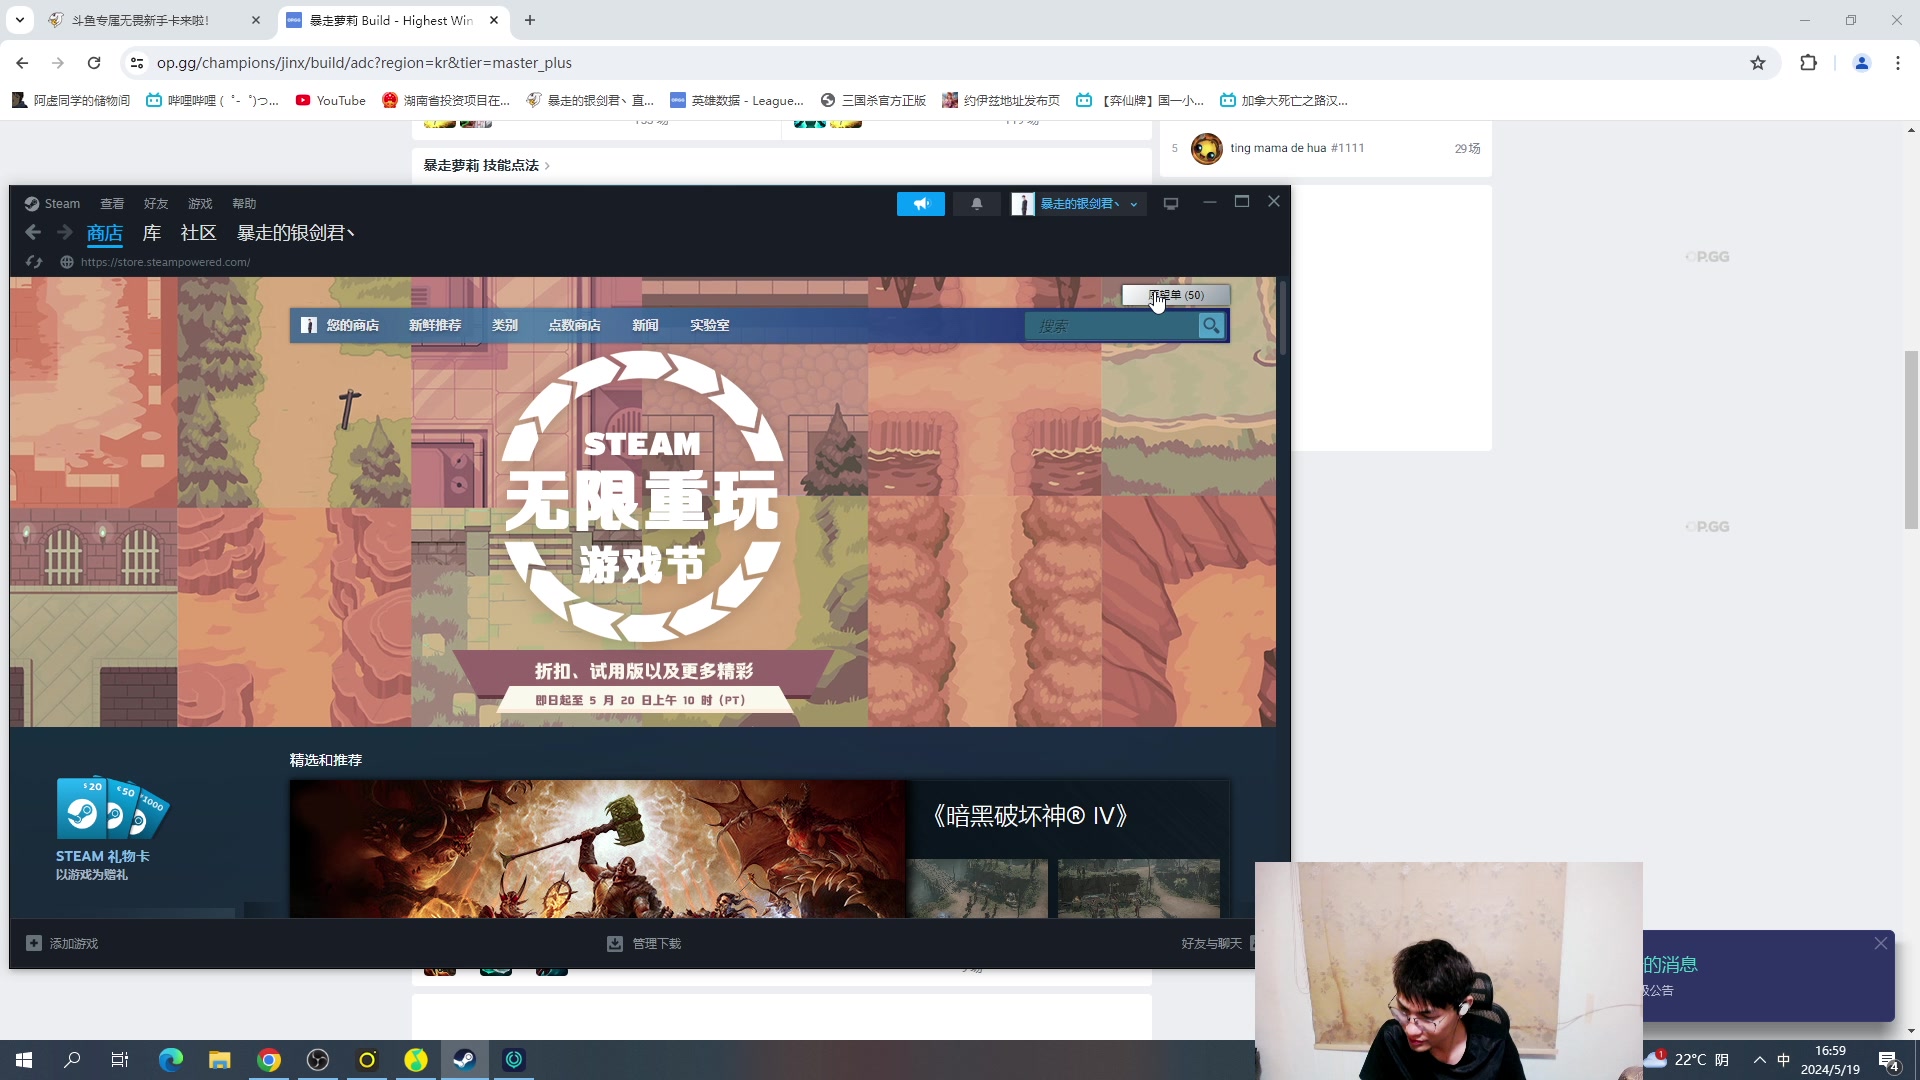Bookmark this page with star icon

tap(1758, 63)
